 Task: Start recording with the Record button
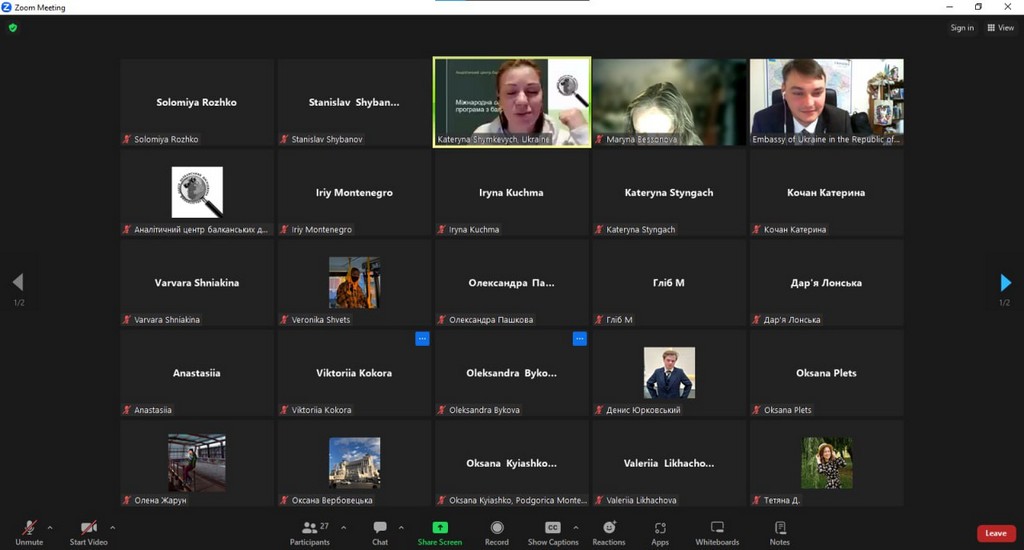point(497,532)
